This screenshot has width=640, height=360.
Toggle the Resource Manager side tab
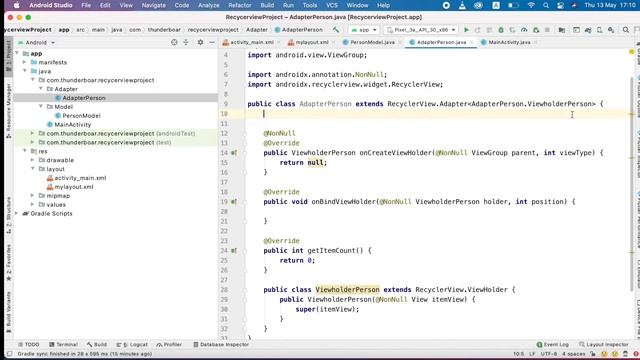[9, 110]
